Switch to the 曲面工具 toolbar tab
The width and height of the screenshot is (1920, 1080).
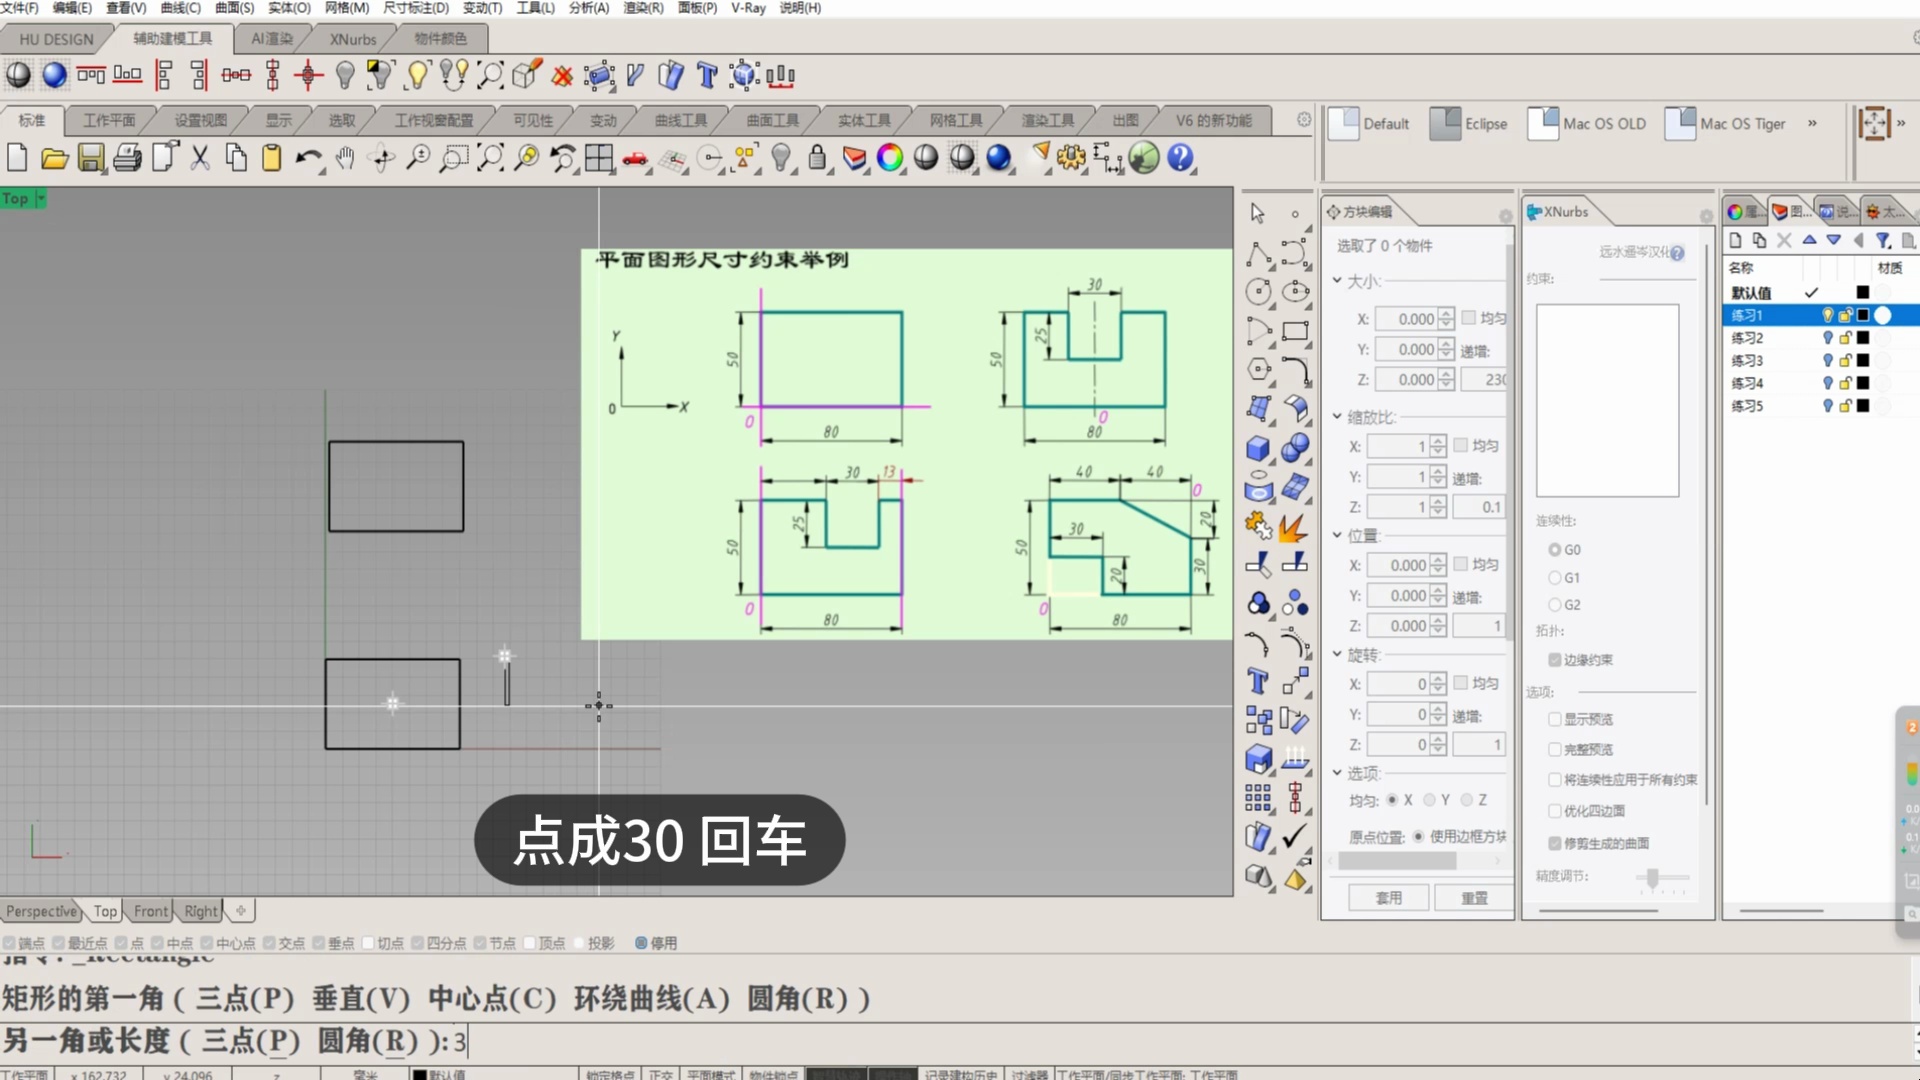click(772, 120)
